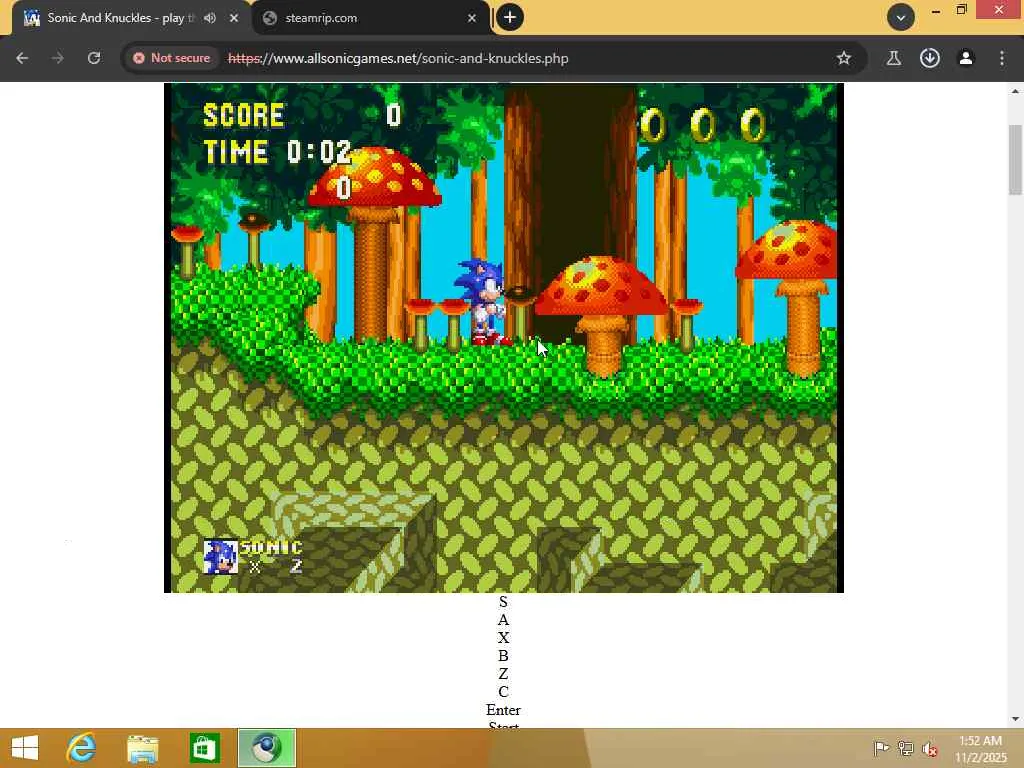Click the 'Enter' label below game
The image size is (1024, 768).
click(x=503, y=710)
